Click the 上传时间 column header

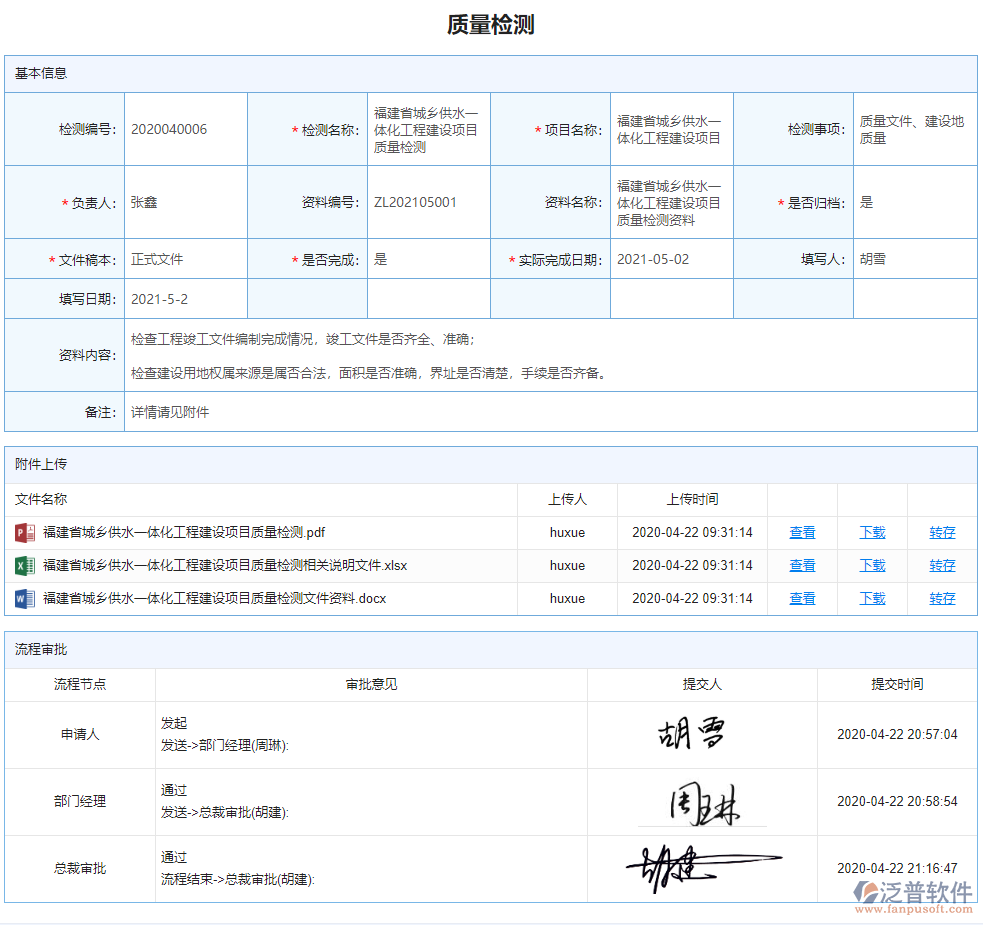[692, 499]
